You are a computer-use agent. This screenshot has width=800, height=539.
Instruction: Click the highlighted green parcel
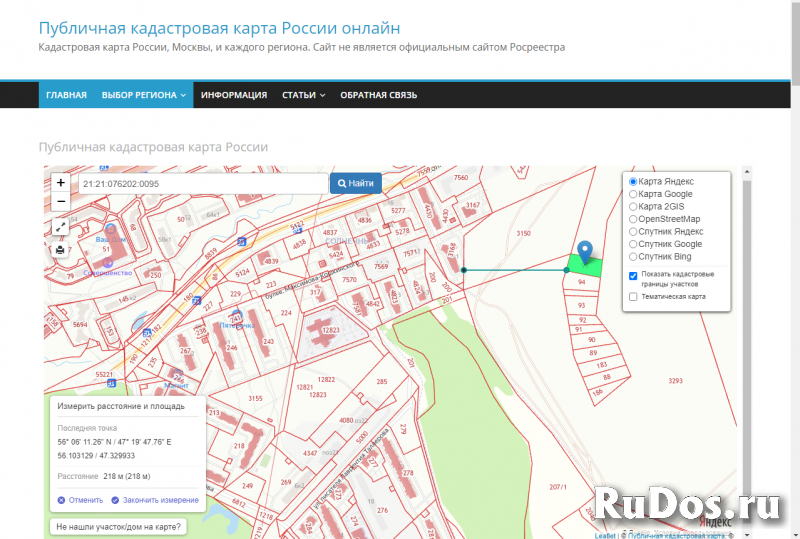coord(585,267)
